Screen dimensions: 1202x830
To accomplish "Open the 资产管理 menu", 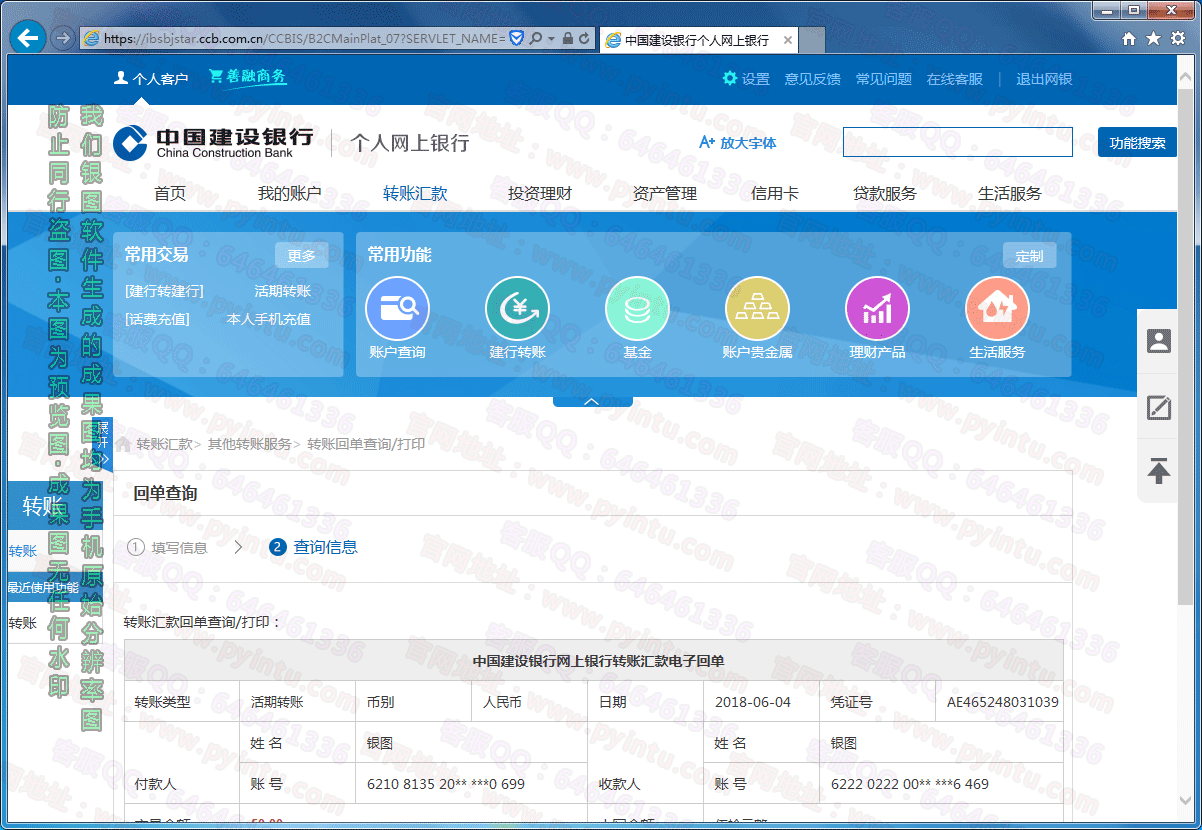I will tap(665, 194).
